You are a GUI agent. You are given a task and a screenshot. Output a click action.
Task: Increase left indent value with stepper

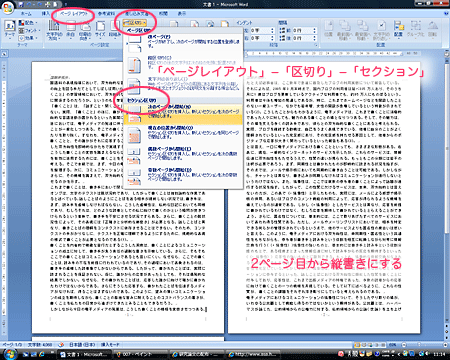[x=272, y=29]
